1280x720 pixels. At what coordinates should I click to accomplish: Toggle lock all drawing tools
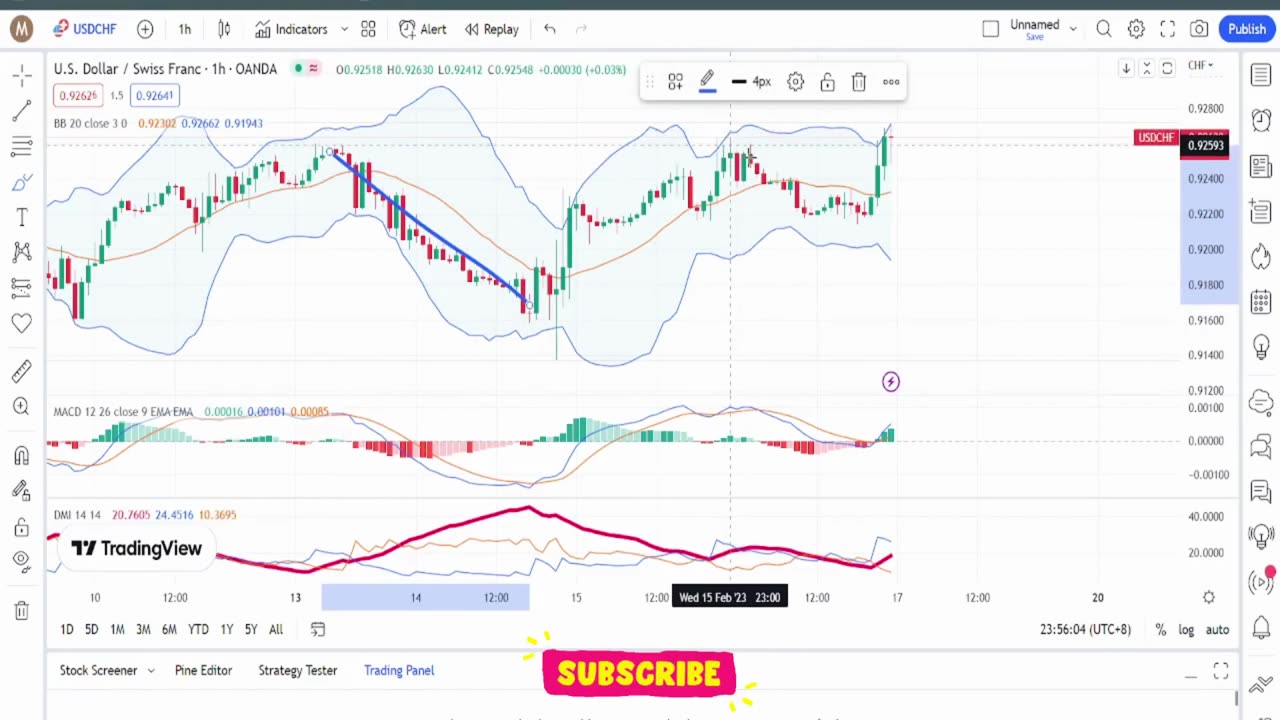click(x=21, y=527)
